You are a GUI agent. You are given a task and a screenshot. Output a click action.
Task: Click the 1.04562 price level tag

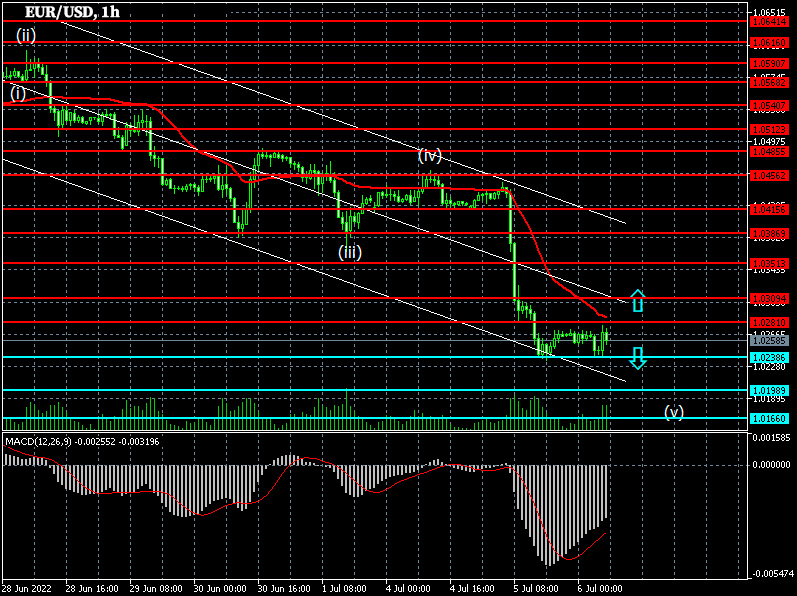(770, 175)
